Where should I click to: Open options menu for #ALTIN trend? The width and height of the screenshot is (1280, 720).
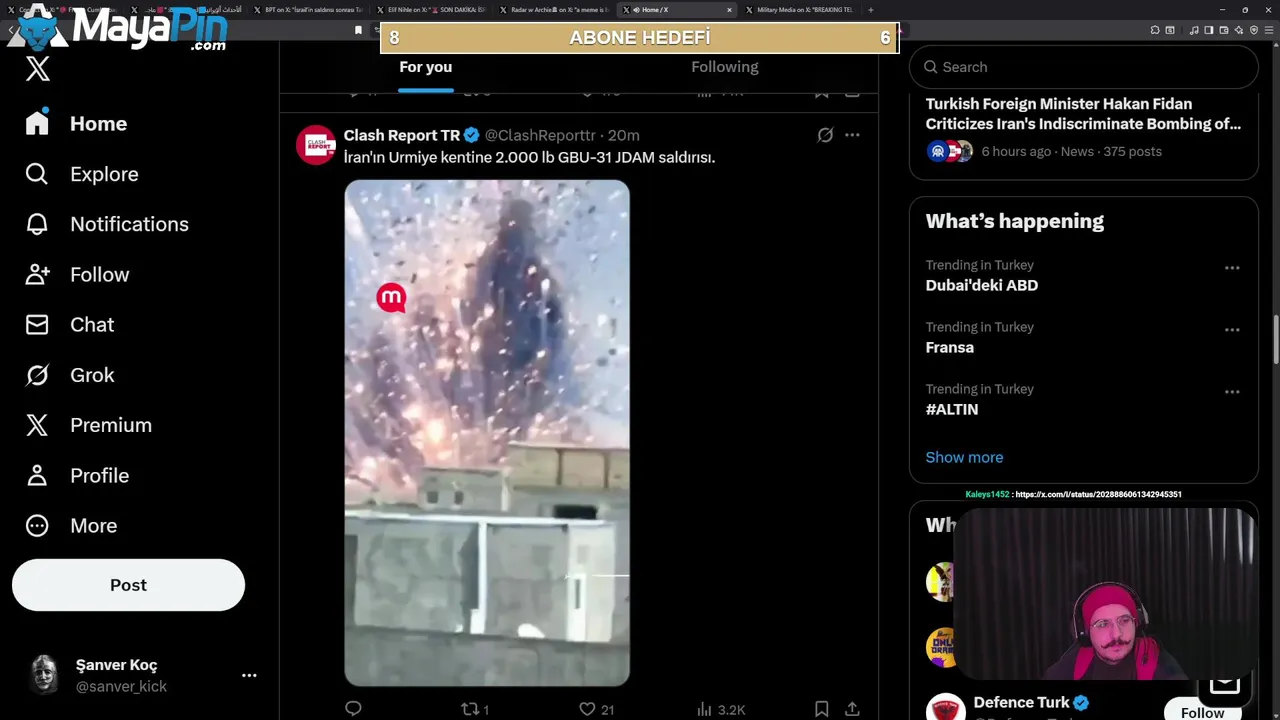tap(1232, 392)
